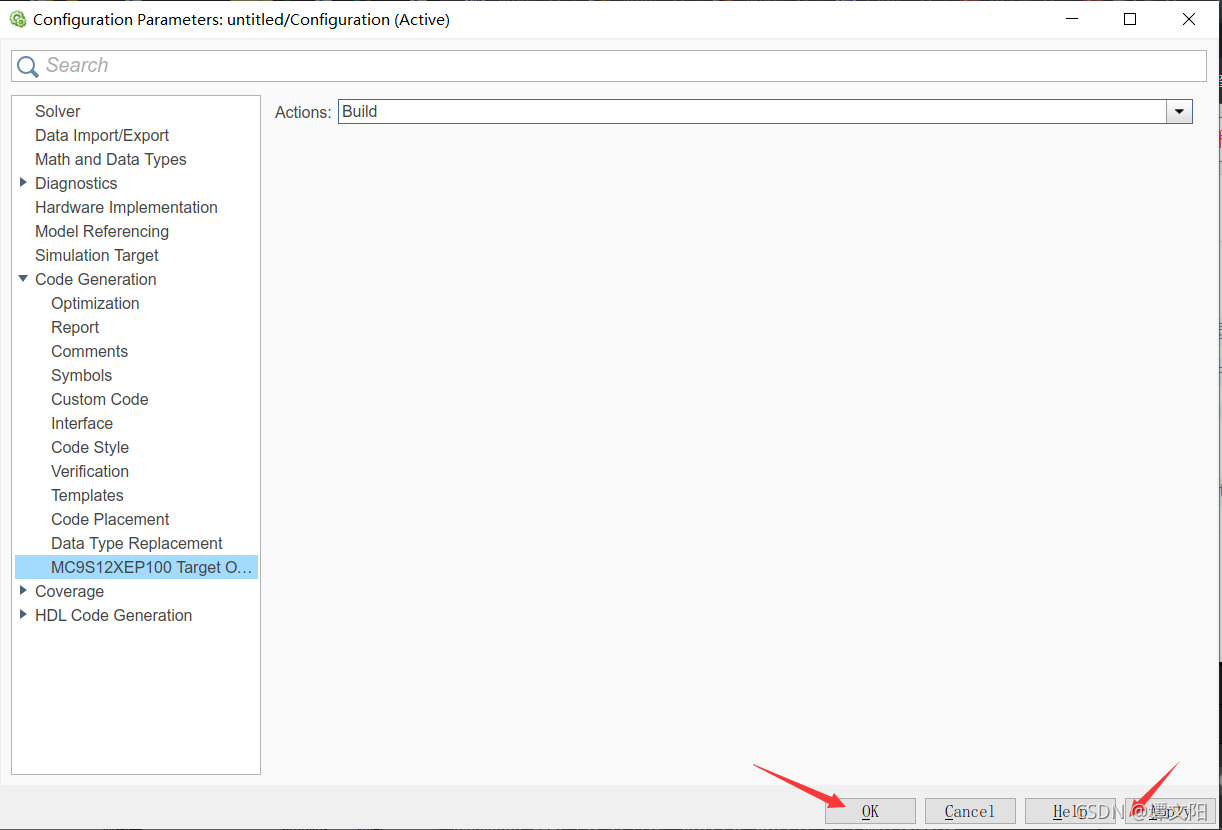The height and width of the screenshot is (830, 1222).
Task: Click the Apply button at bottom right
Action: (x=1170, y=811)
